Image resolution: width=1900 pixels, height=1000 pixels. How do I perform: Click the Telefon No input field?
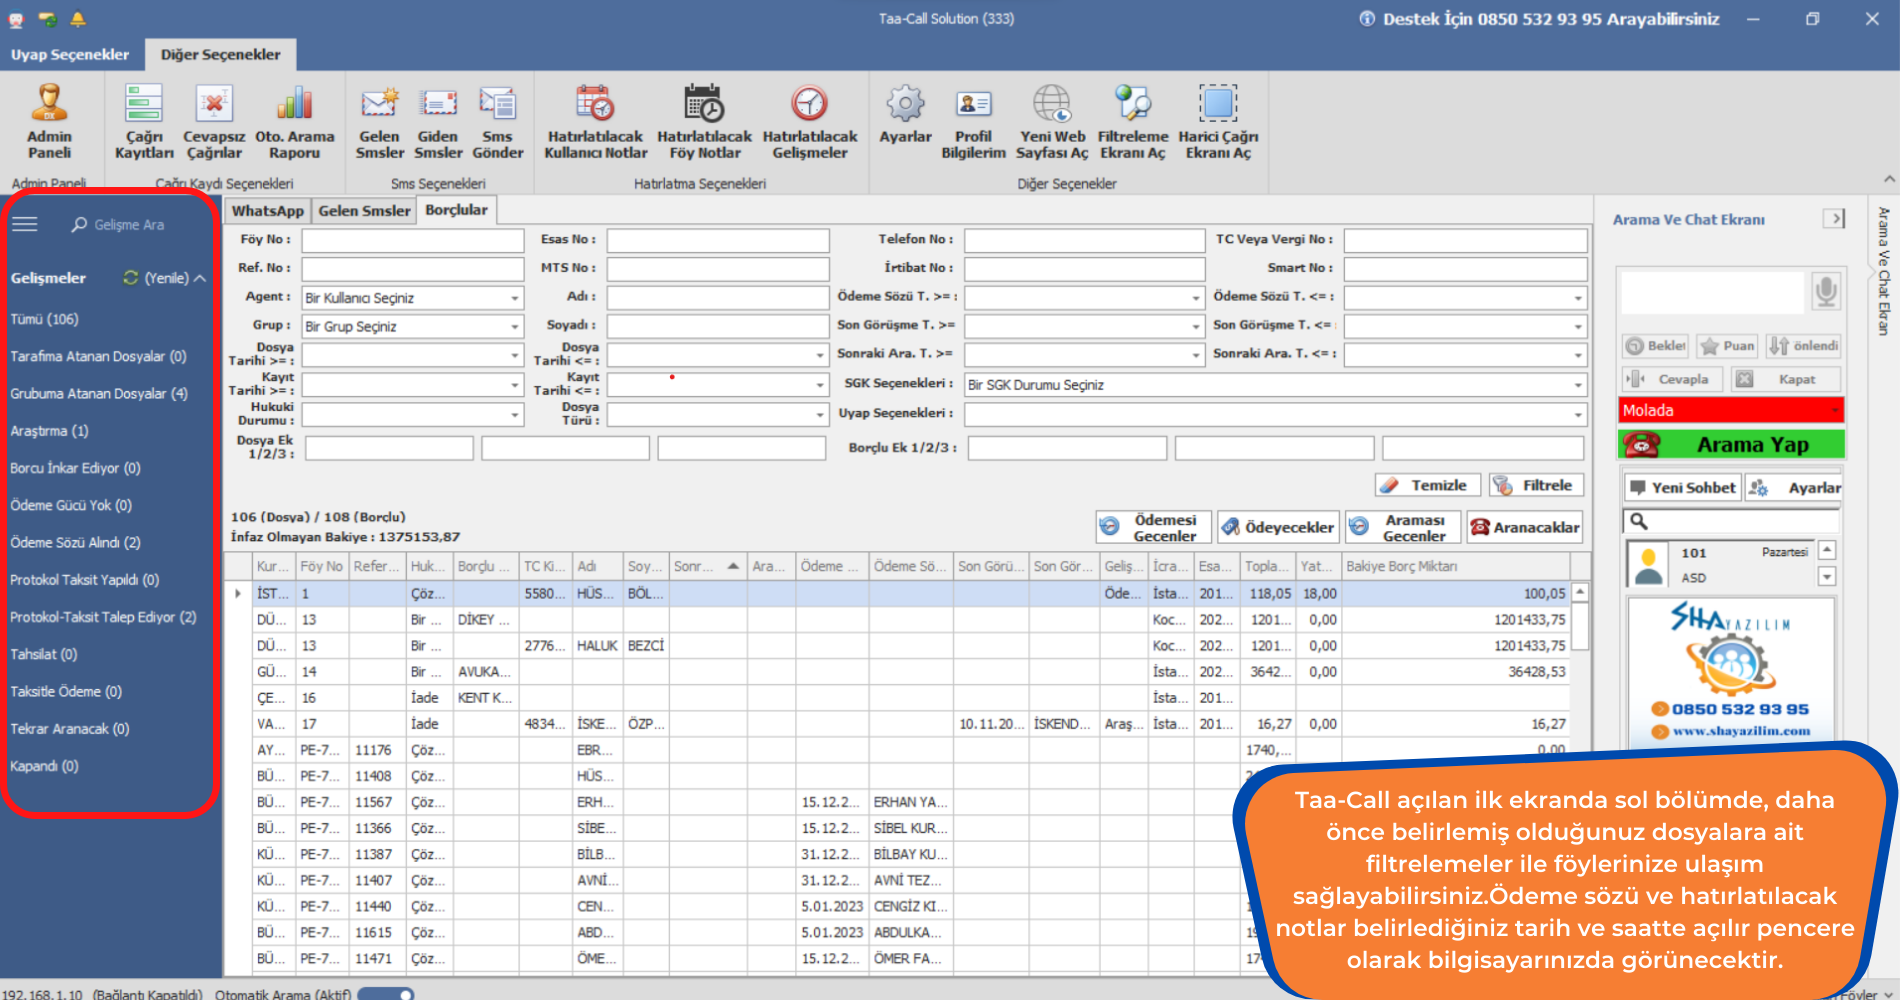click(1084, 240)
